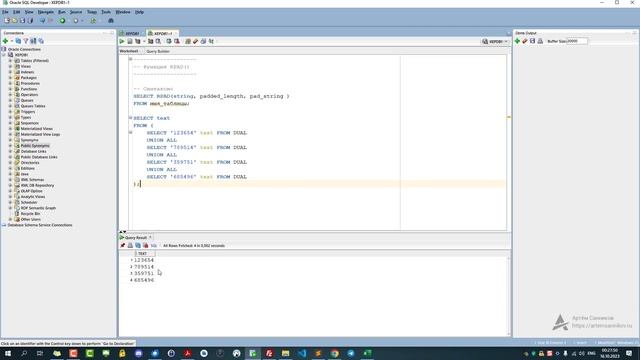Click the Commit icon in worksheet toolbar
The image size is (640, 360).
pos(169,41)
